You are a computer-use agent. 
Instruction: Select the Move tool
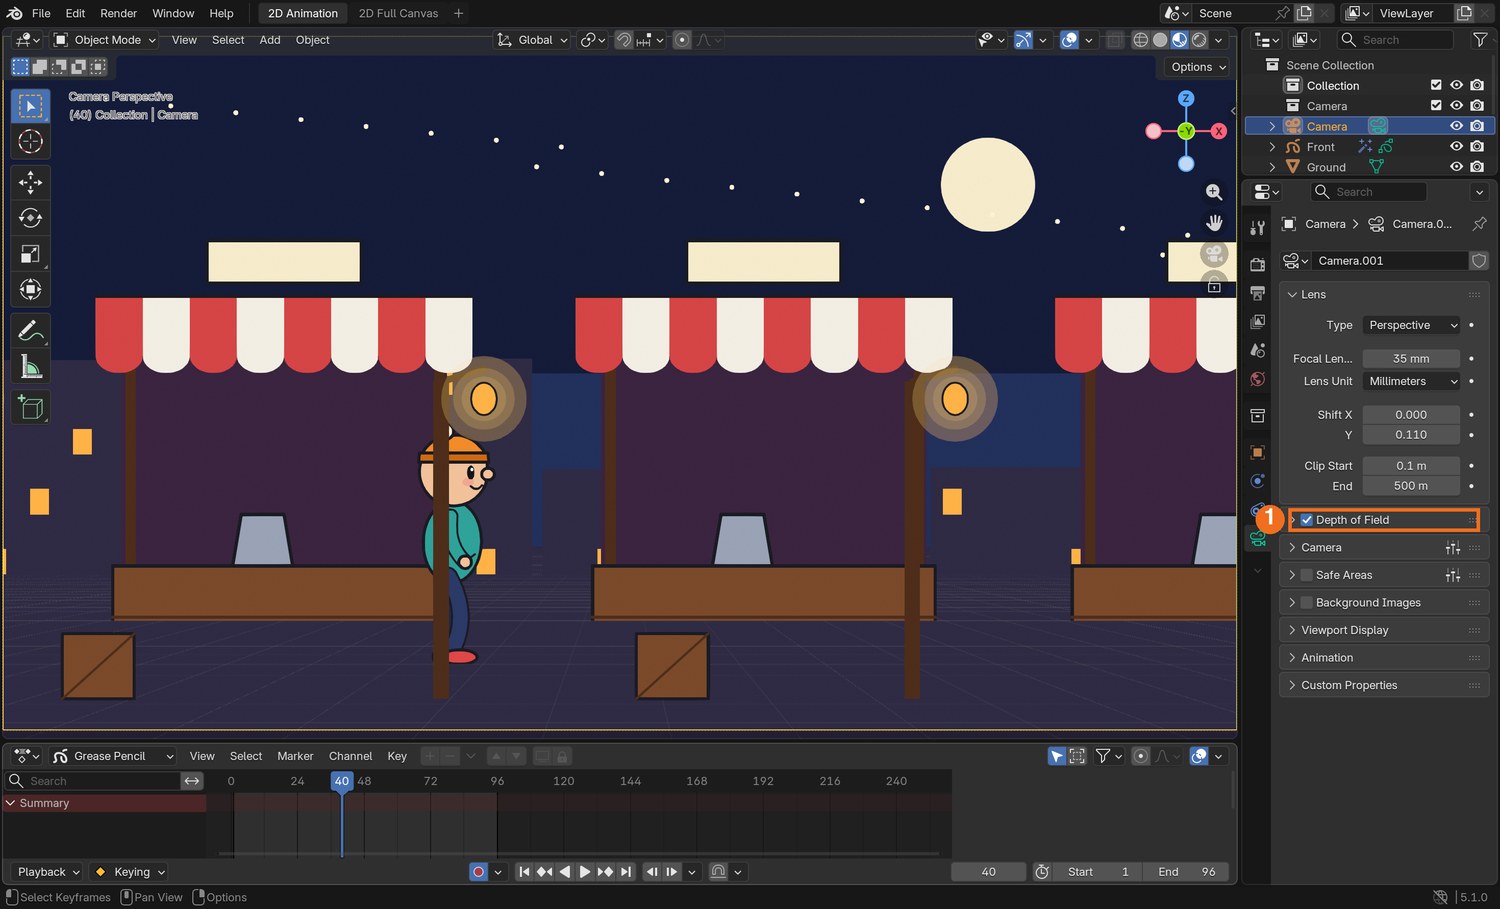[31, 182]
